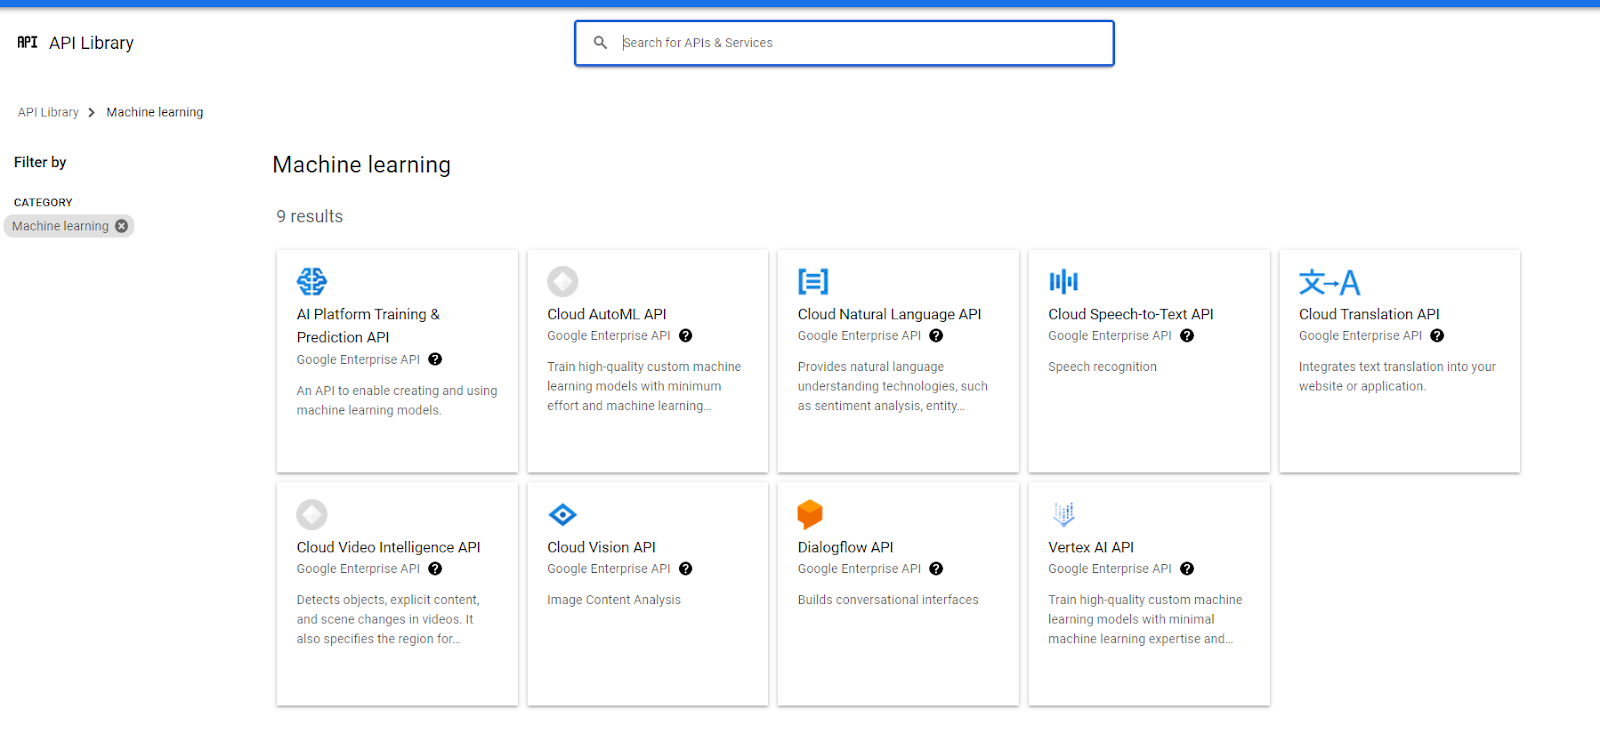This screenshot has width=1600, height=742.
Task: Open the Cloud Speech-to-Text API title
Action: (1130, 314)
